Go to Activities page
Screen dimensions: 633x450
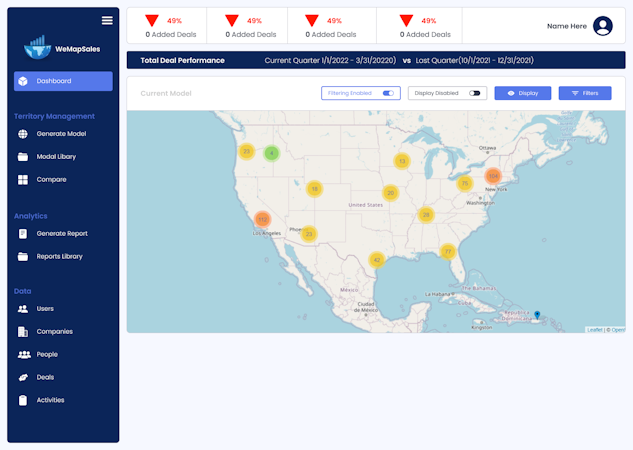[x=50, y=400]
